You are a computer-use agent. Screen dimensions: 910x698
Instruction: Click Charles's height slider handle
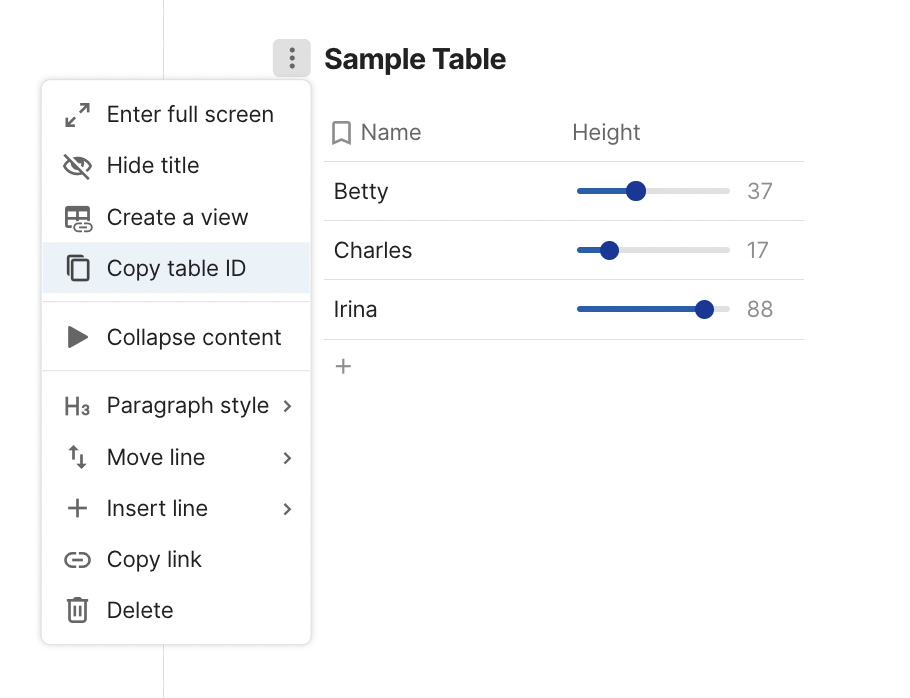tap(609, 250)
